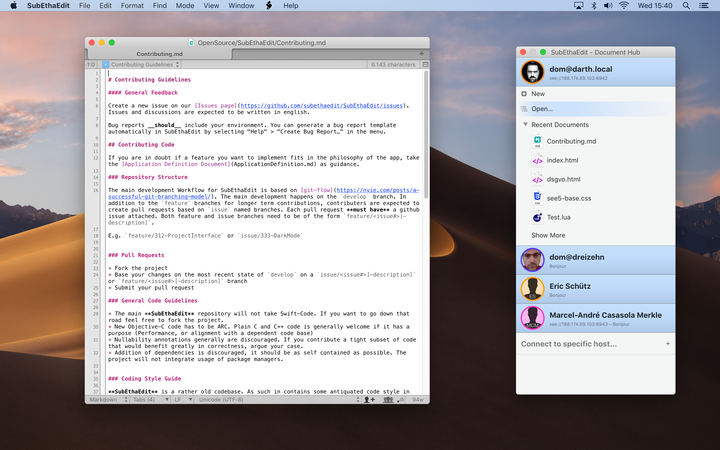
Task: Open the Find menu
Action: 160,6
